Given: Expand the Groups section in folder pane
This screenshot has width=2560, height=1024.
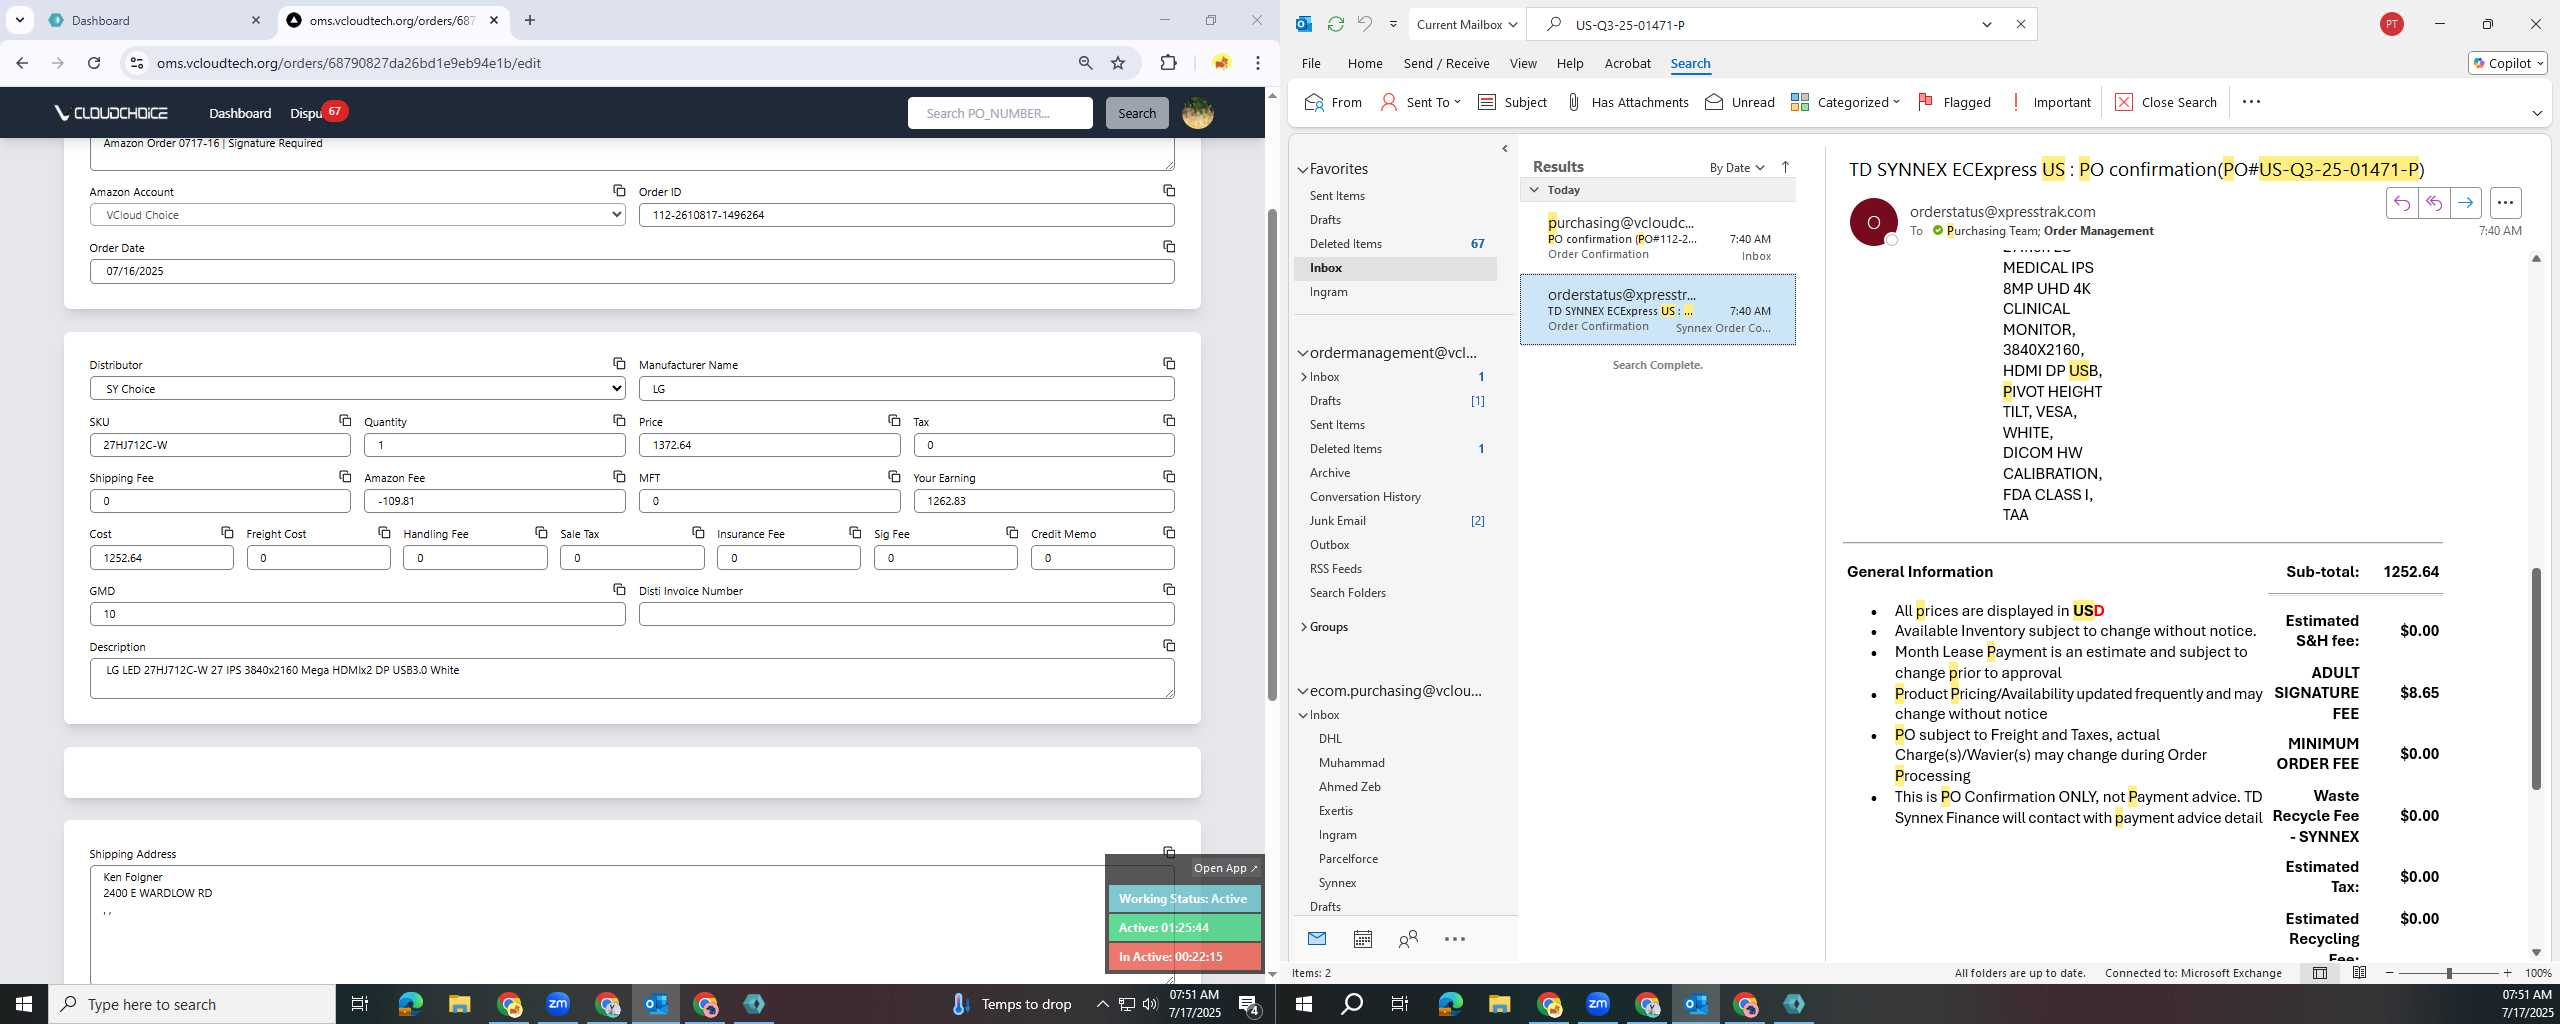Looking at the screenshot, I should tap(1303, 627).
